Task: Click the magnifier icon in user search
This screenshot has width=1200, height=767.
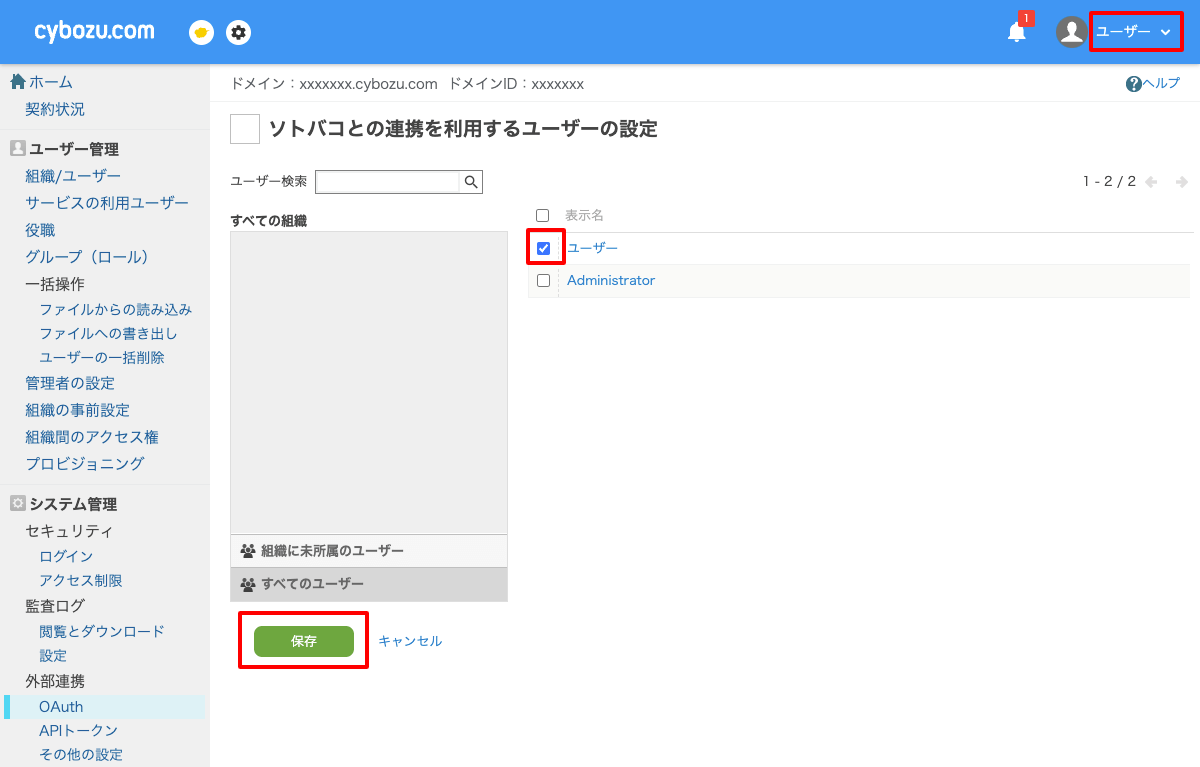Action: [471, 181]
